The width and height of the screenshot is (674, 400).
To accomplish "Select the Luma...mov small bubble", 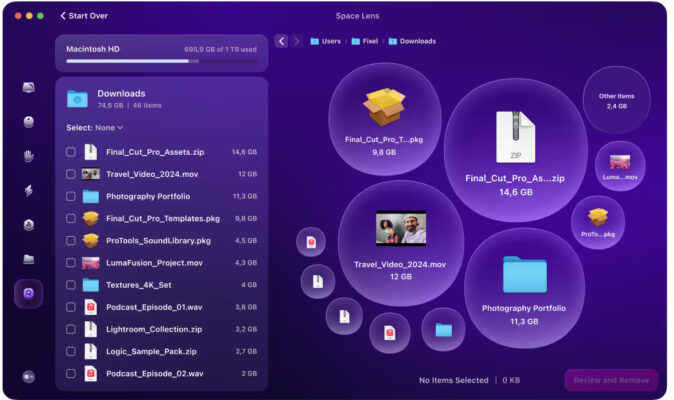I will (620, 166).
